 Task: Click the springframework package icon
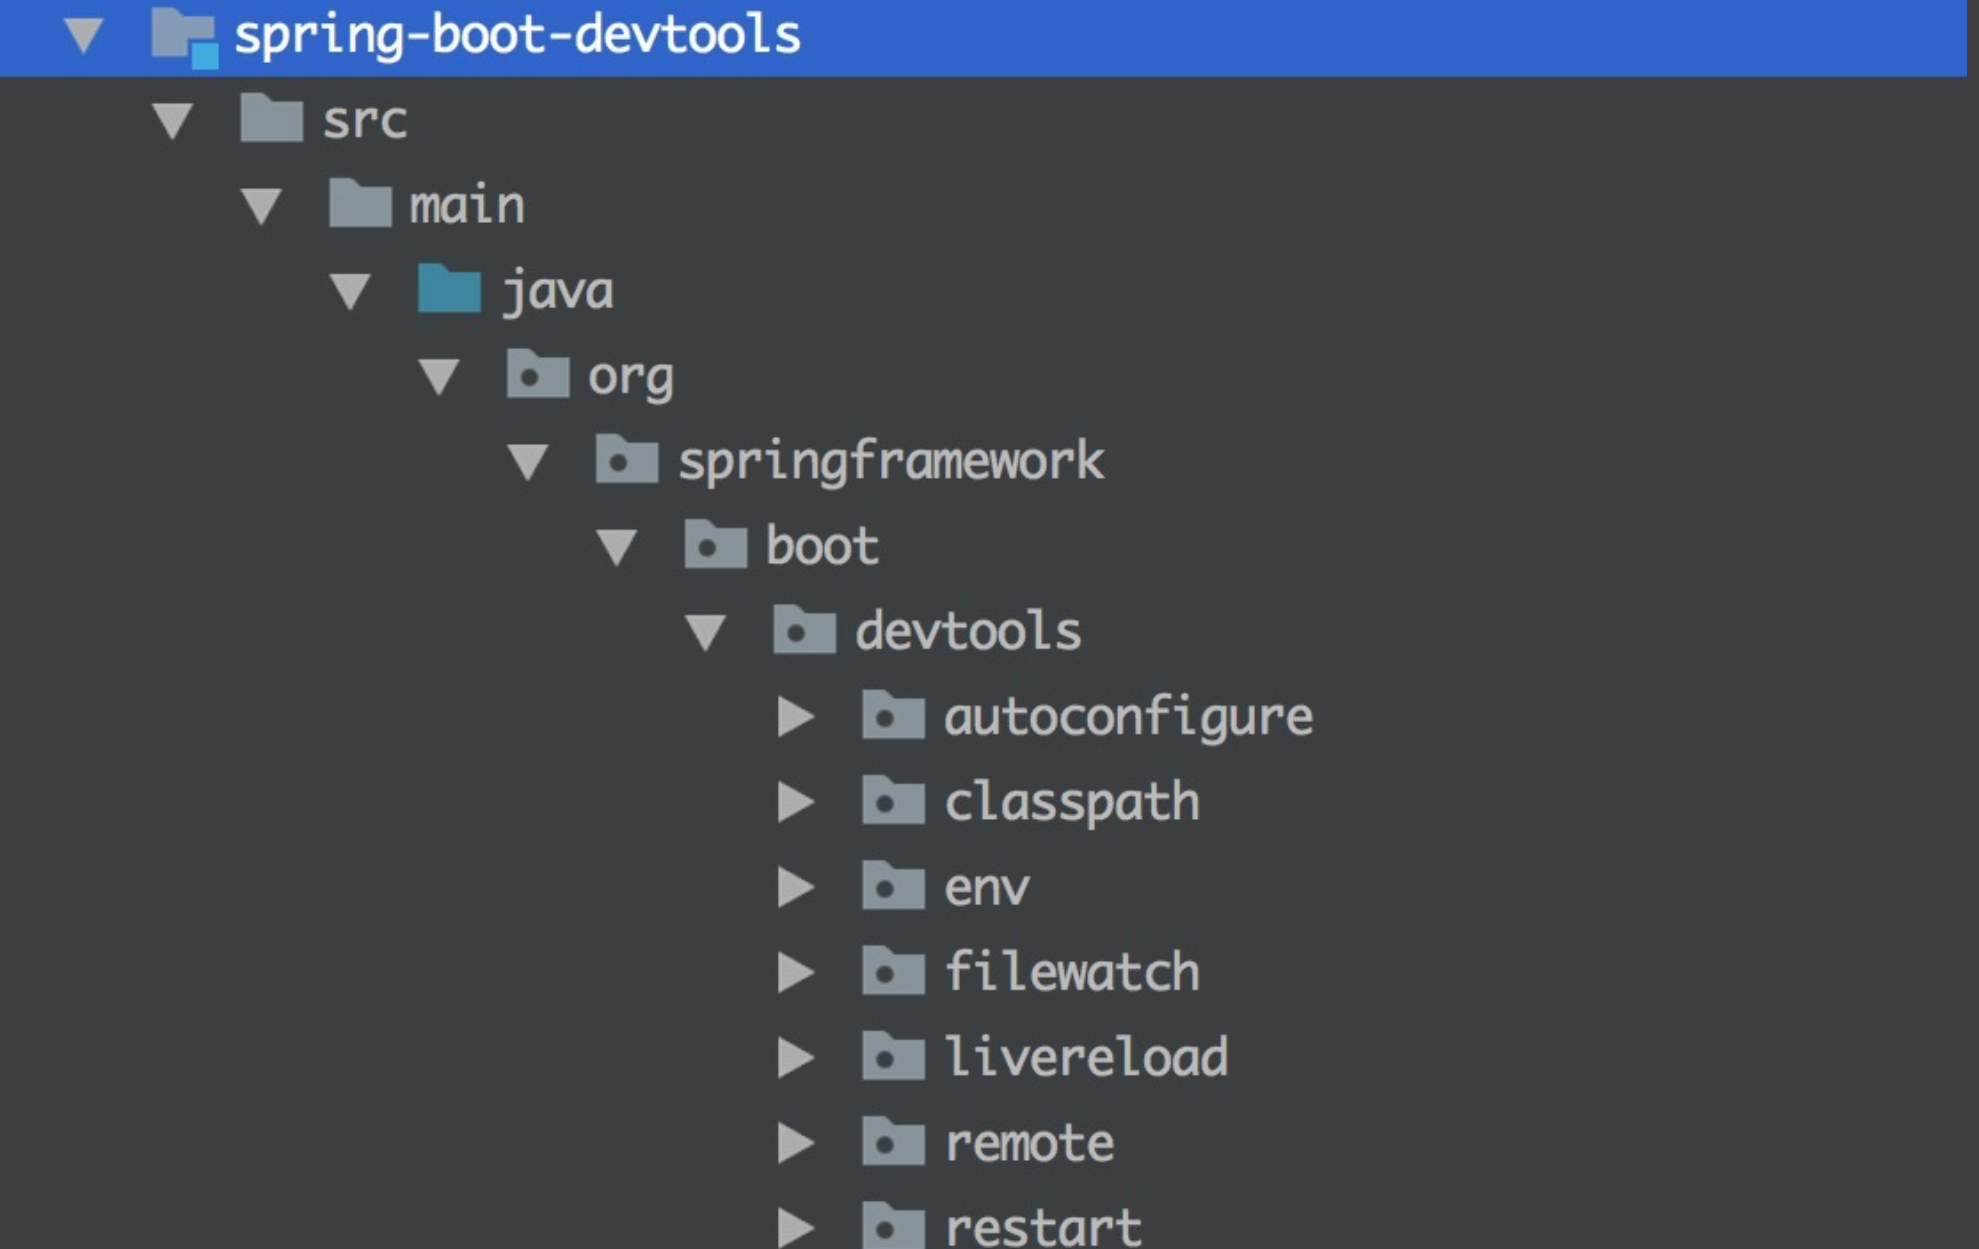(625, 460)
